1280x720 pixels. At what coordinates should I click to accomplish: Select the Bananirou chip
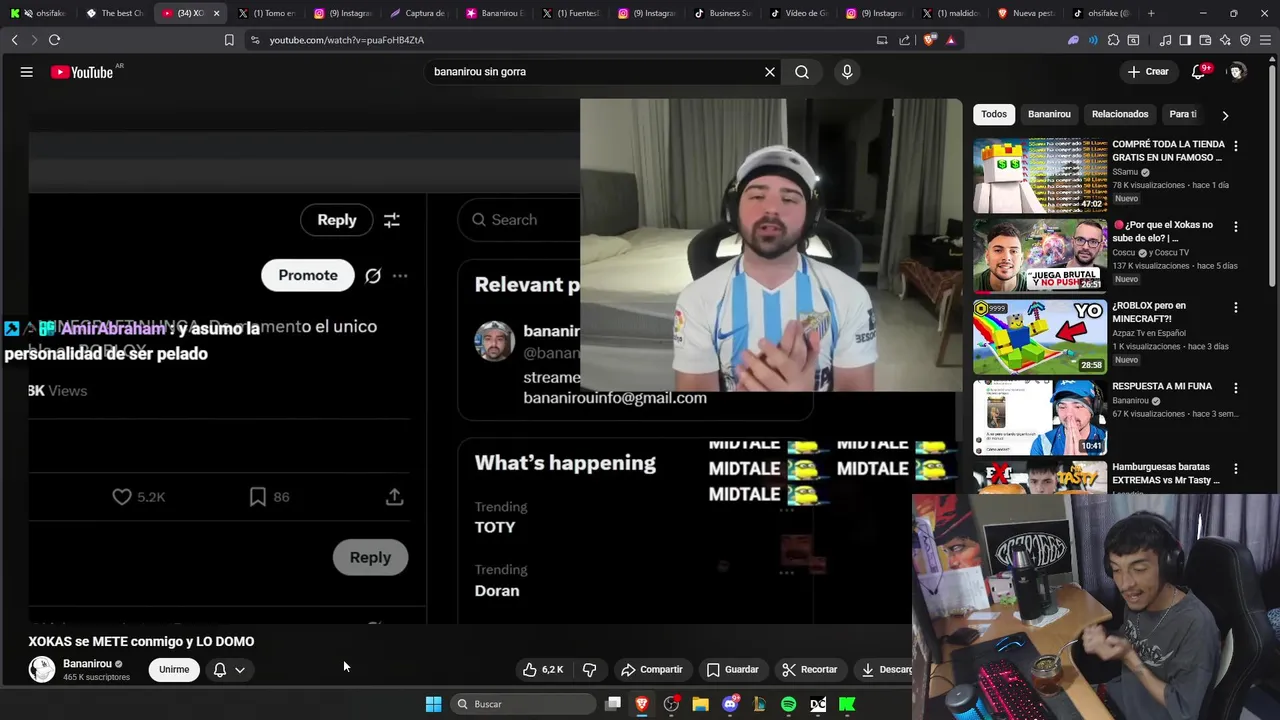[x=1049, y=114]
